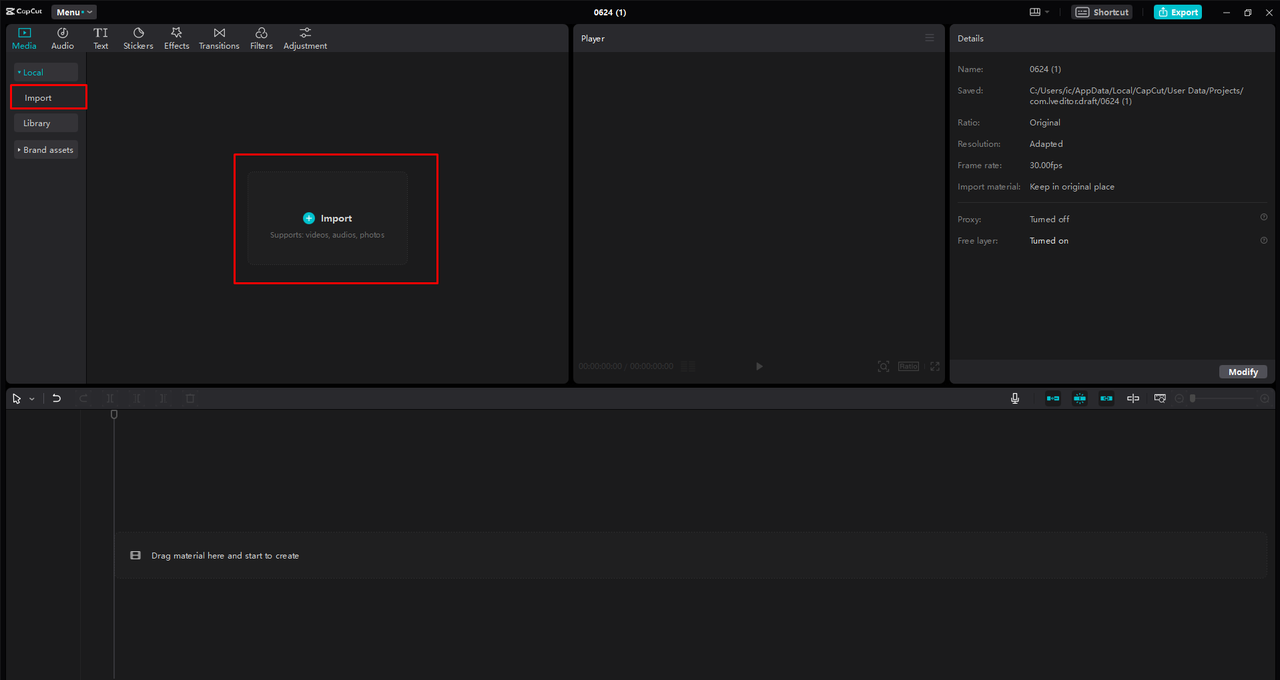The height and width of the screenshot is (680, 1280).
Task: Click the zoom-to-fit preview icon
Action: [x=883, y=367]
